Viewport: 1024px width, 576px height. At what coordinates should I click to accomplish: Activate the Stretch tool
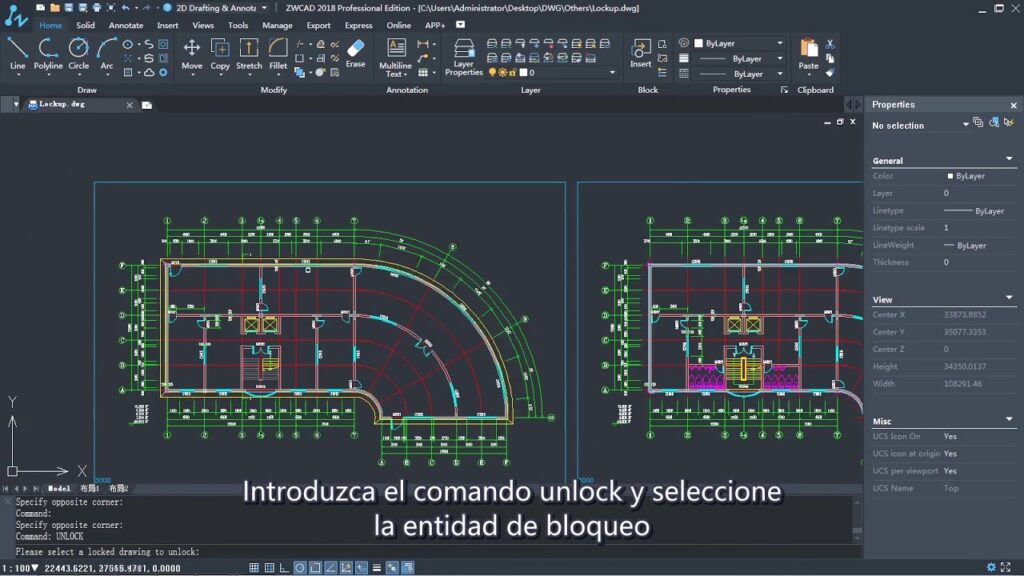point(249,54)
